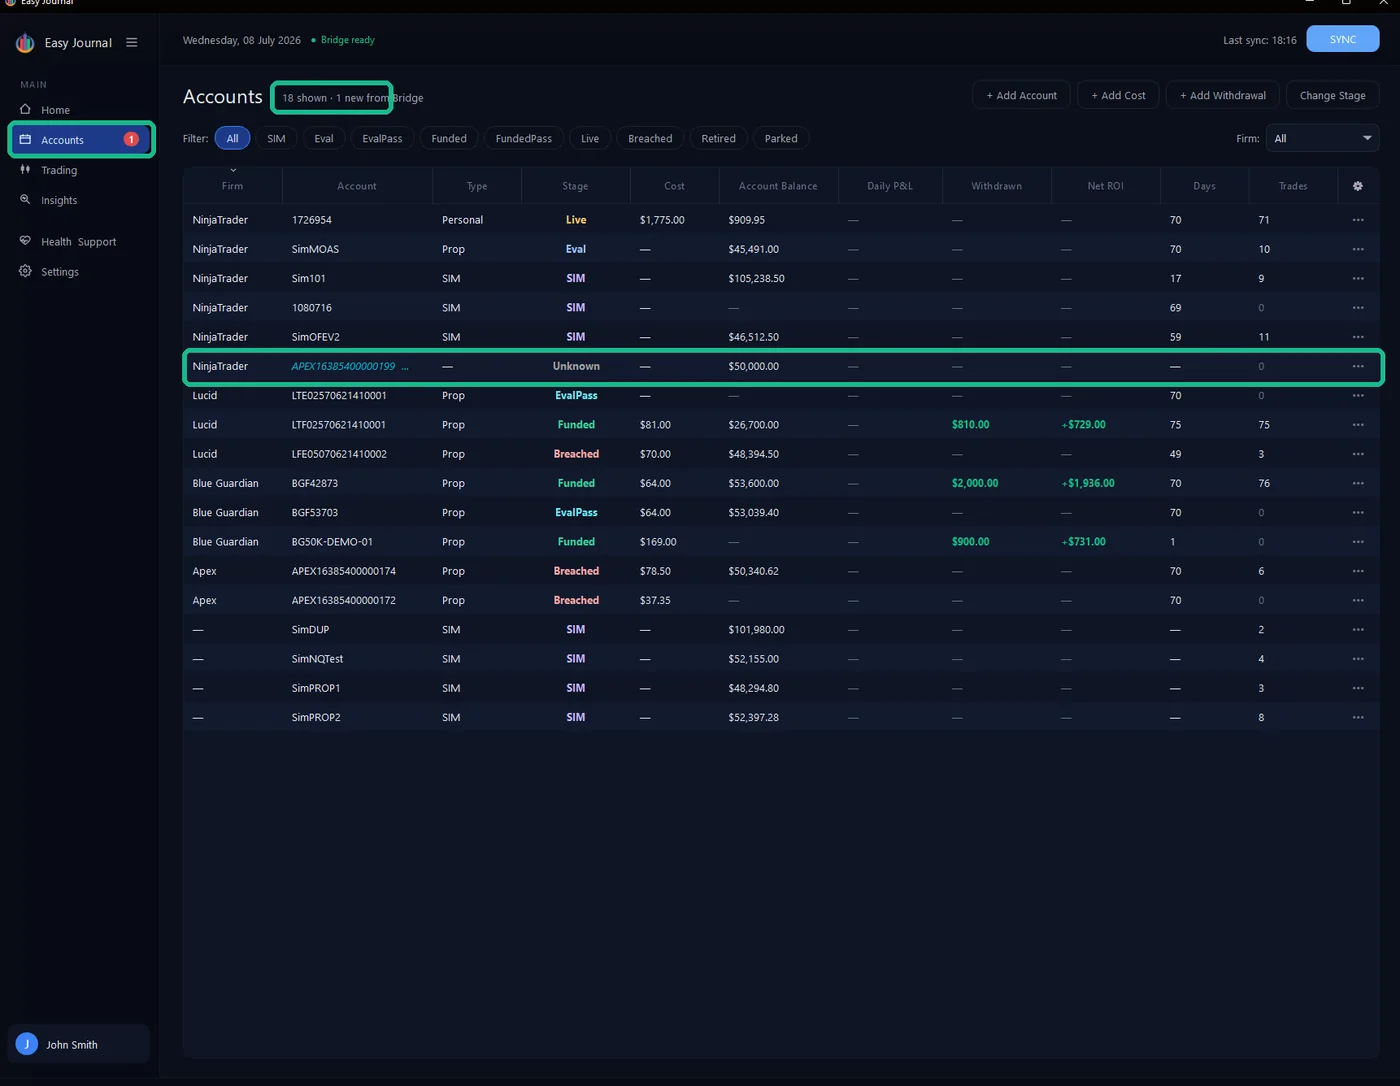Collapse sidebar with hamburger menu icon
The image size is (1400, 1086).
131,43
